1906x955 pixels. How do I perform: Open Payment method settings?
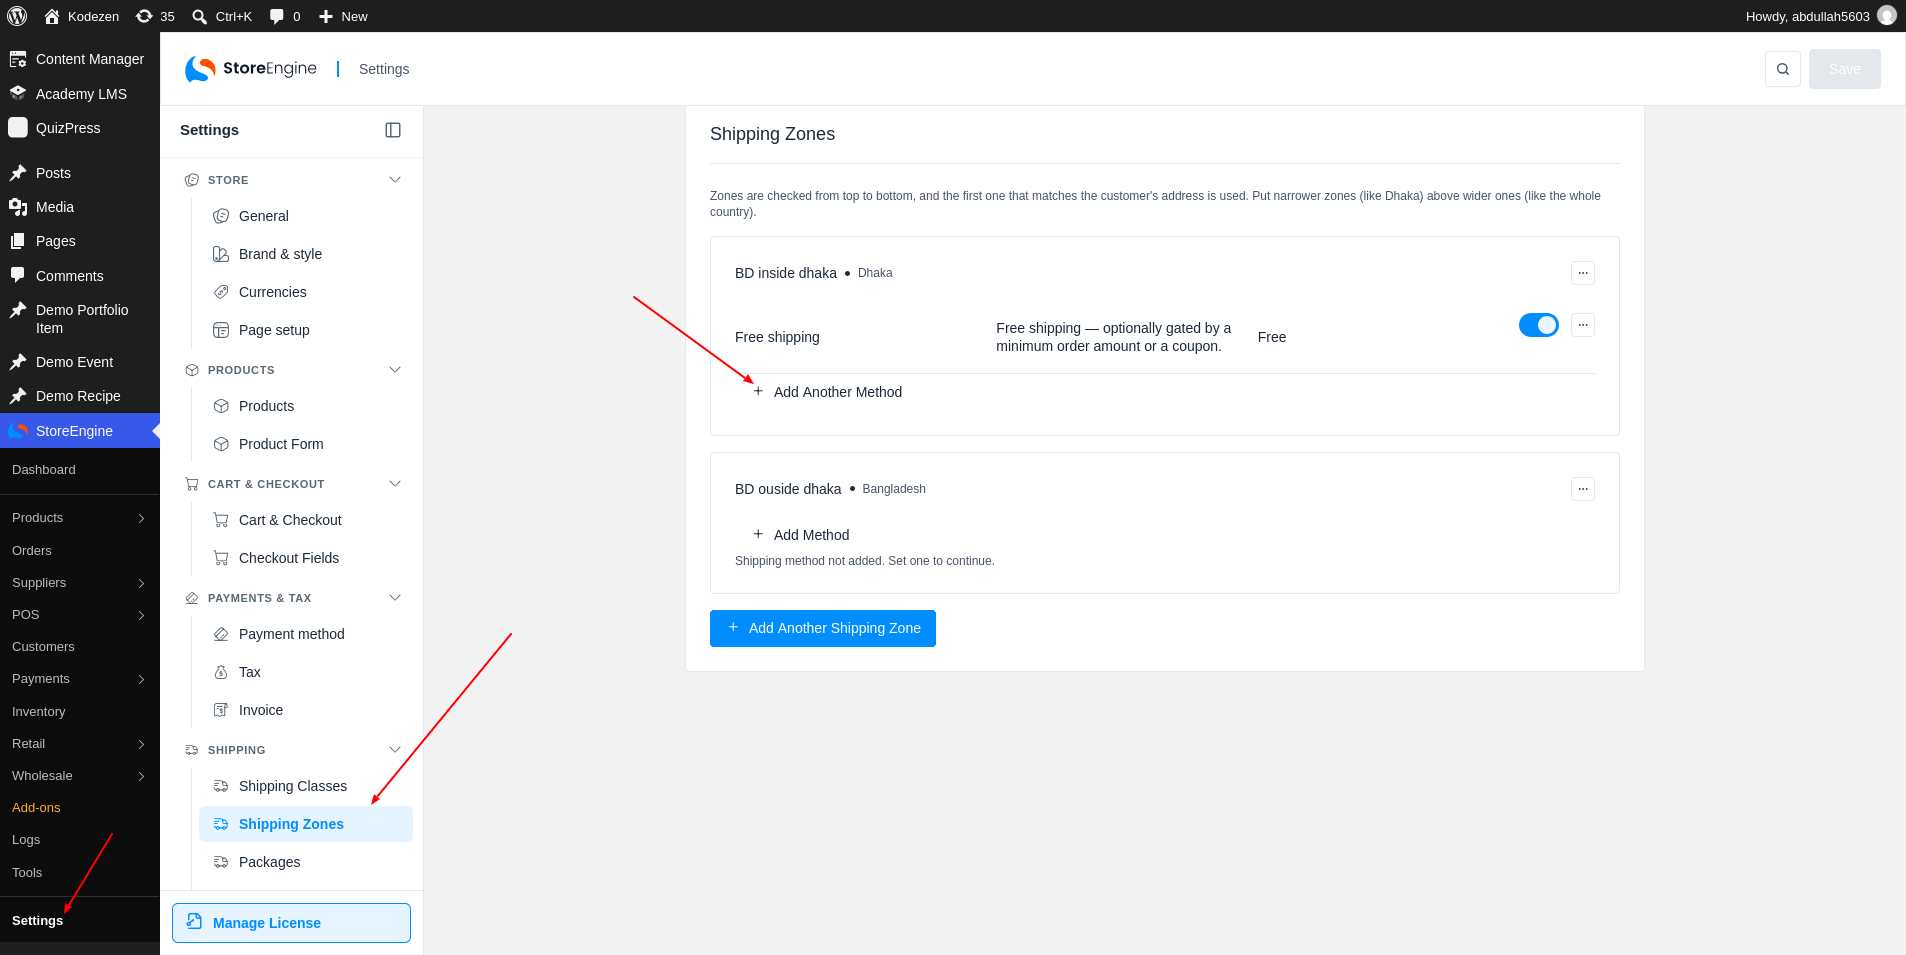(x=306, y=634)
